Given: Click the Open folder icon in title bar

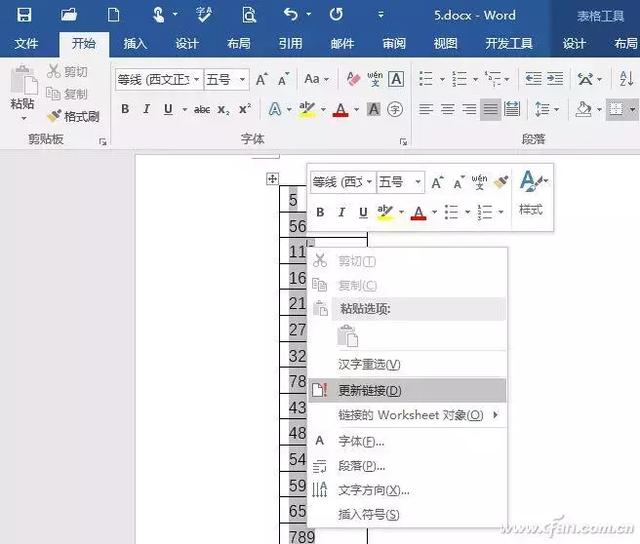Looking at the screenshot, I should point(69,15).
